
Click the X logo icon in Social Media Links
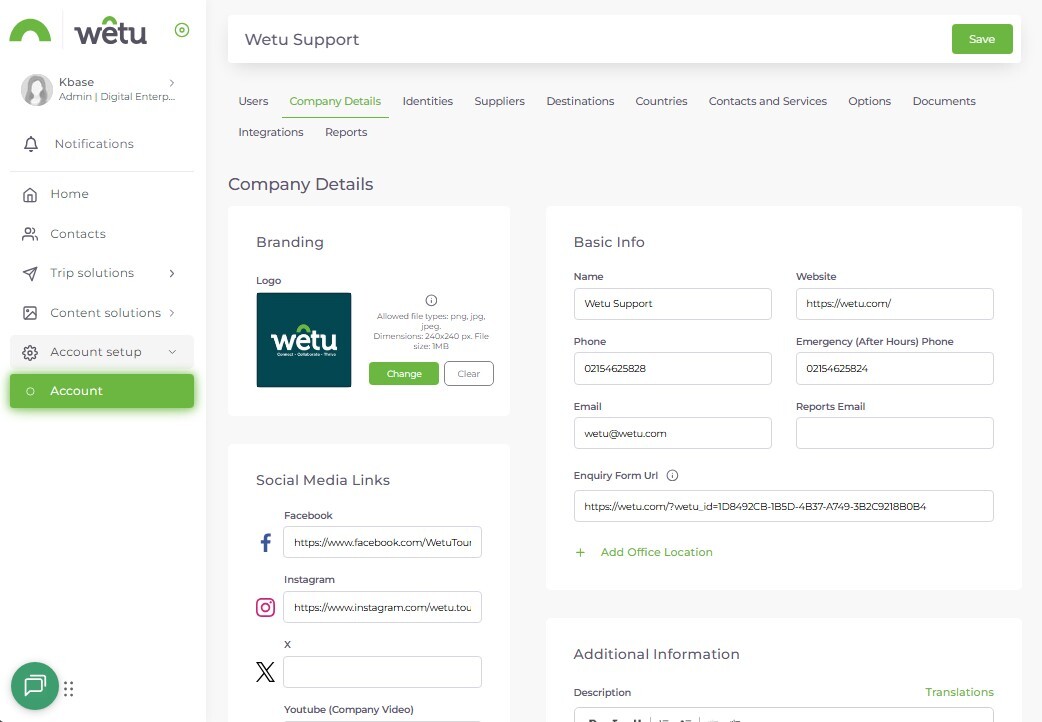tap(265, 672)
